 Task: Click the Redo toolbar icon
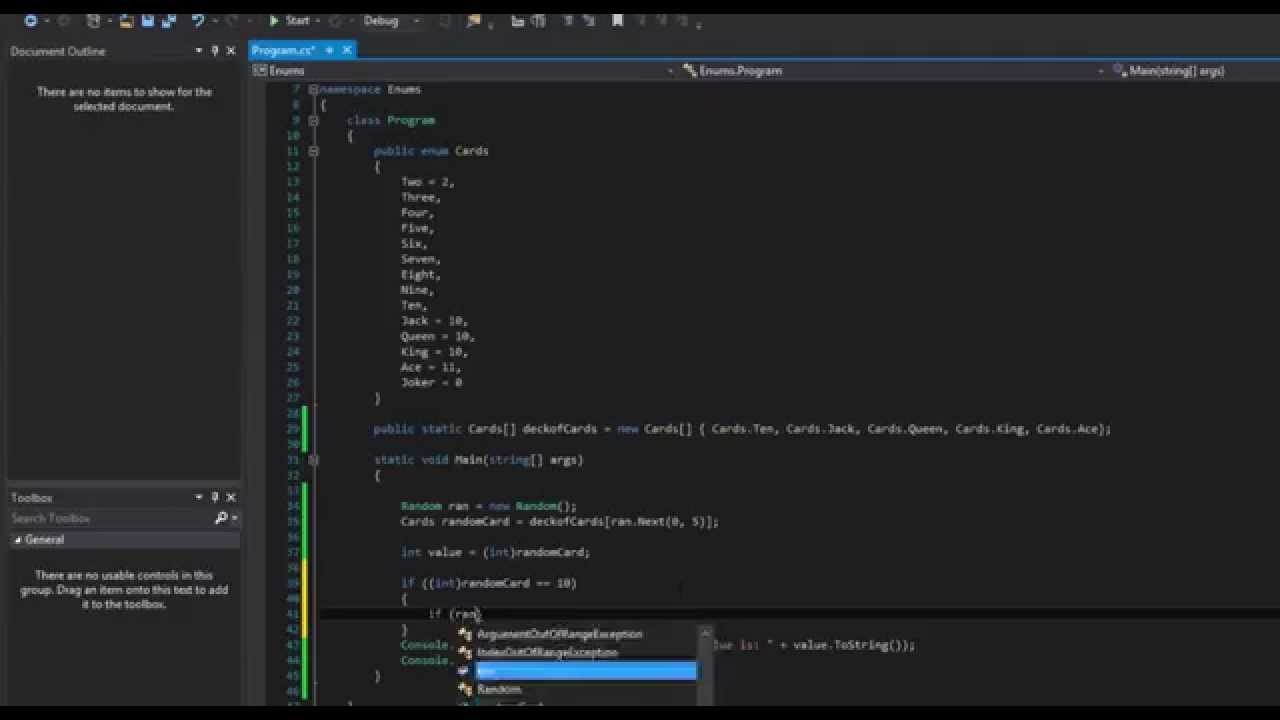pyautogui.click(x=231, y=20)
